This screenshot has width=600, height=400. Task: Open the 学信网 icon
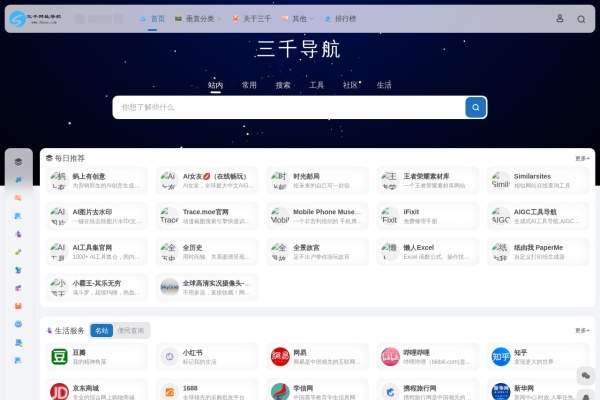pyautogui.click(x=280, y=392)
